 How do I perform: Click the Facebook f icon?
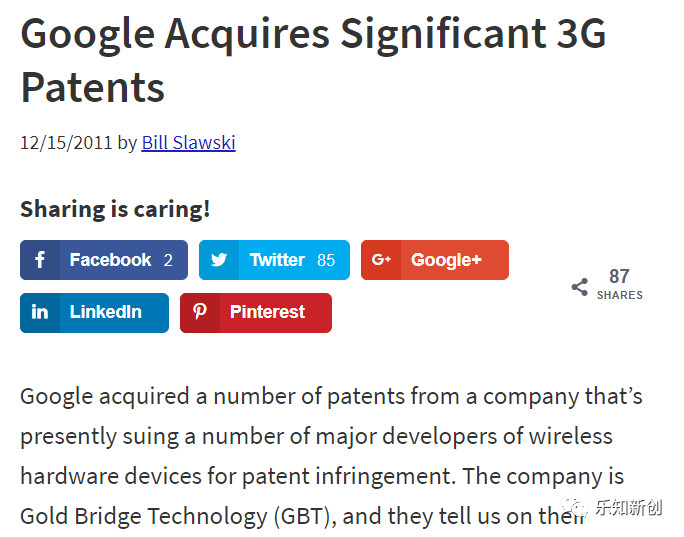pos(40,260)
